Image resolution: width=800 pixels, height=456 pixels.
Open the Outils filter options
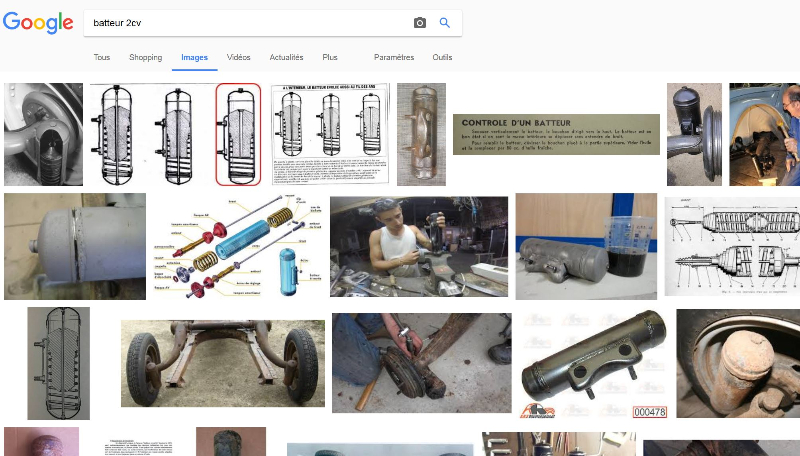tap(442, 58)
